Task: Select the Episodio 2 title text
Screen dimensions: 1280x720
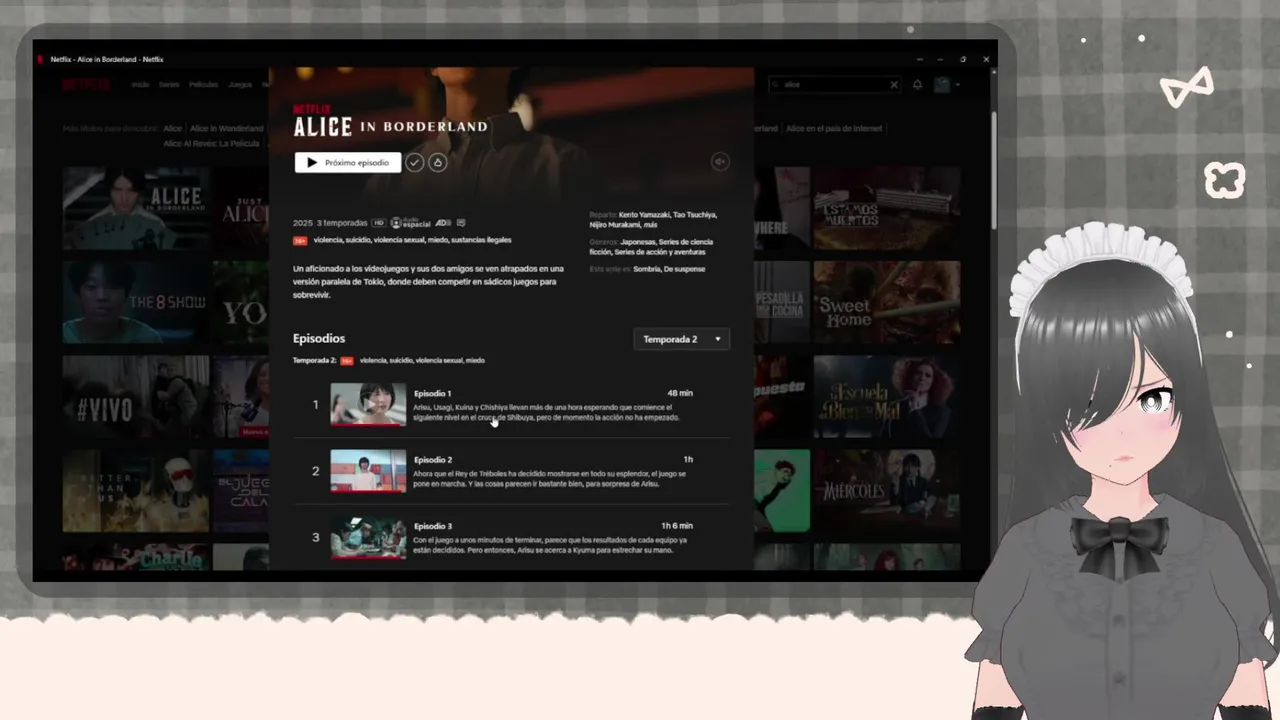Action: (433, 460)
